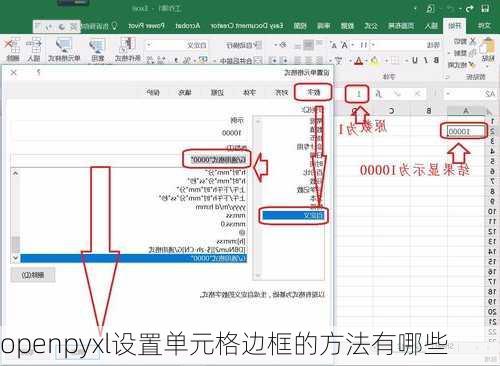Select the yyyy/m/d h:mm format entry

(221, 207)
